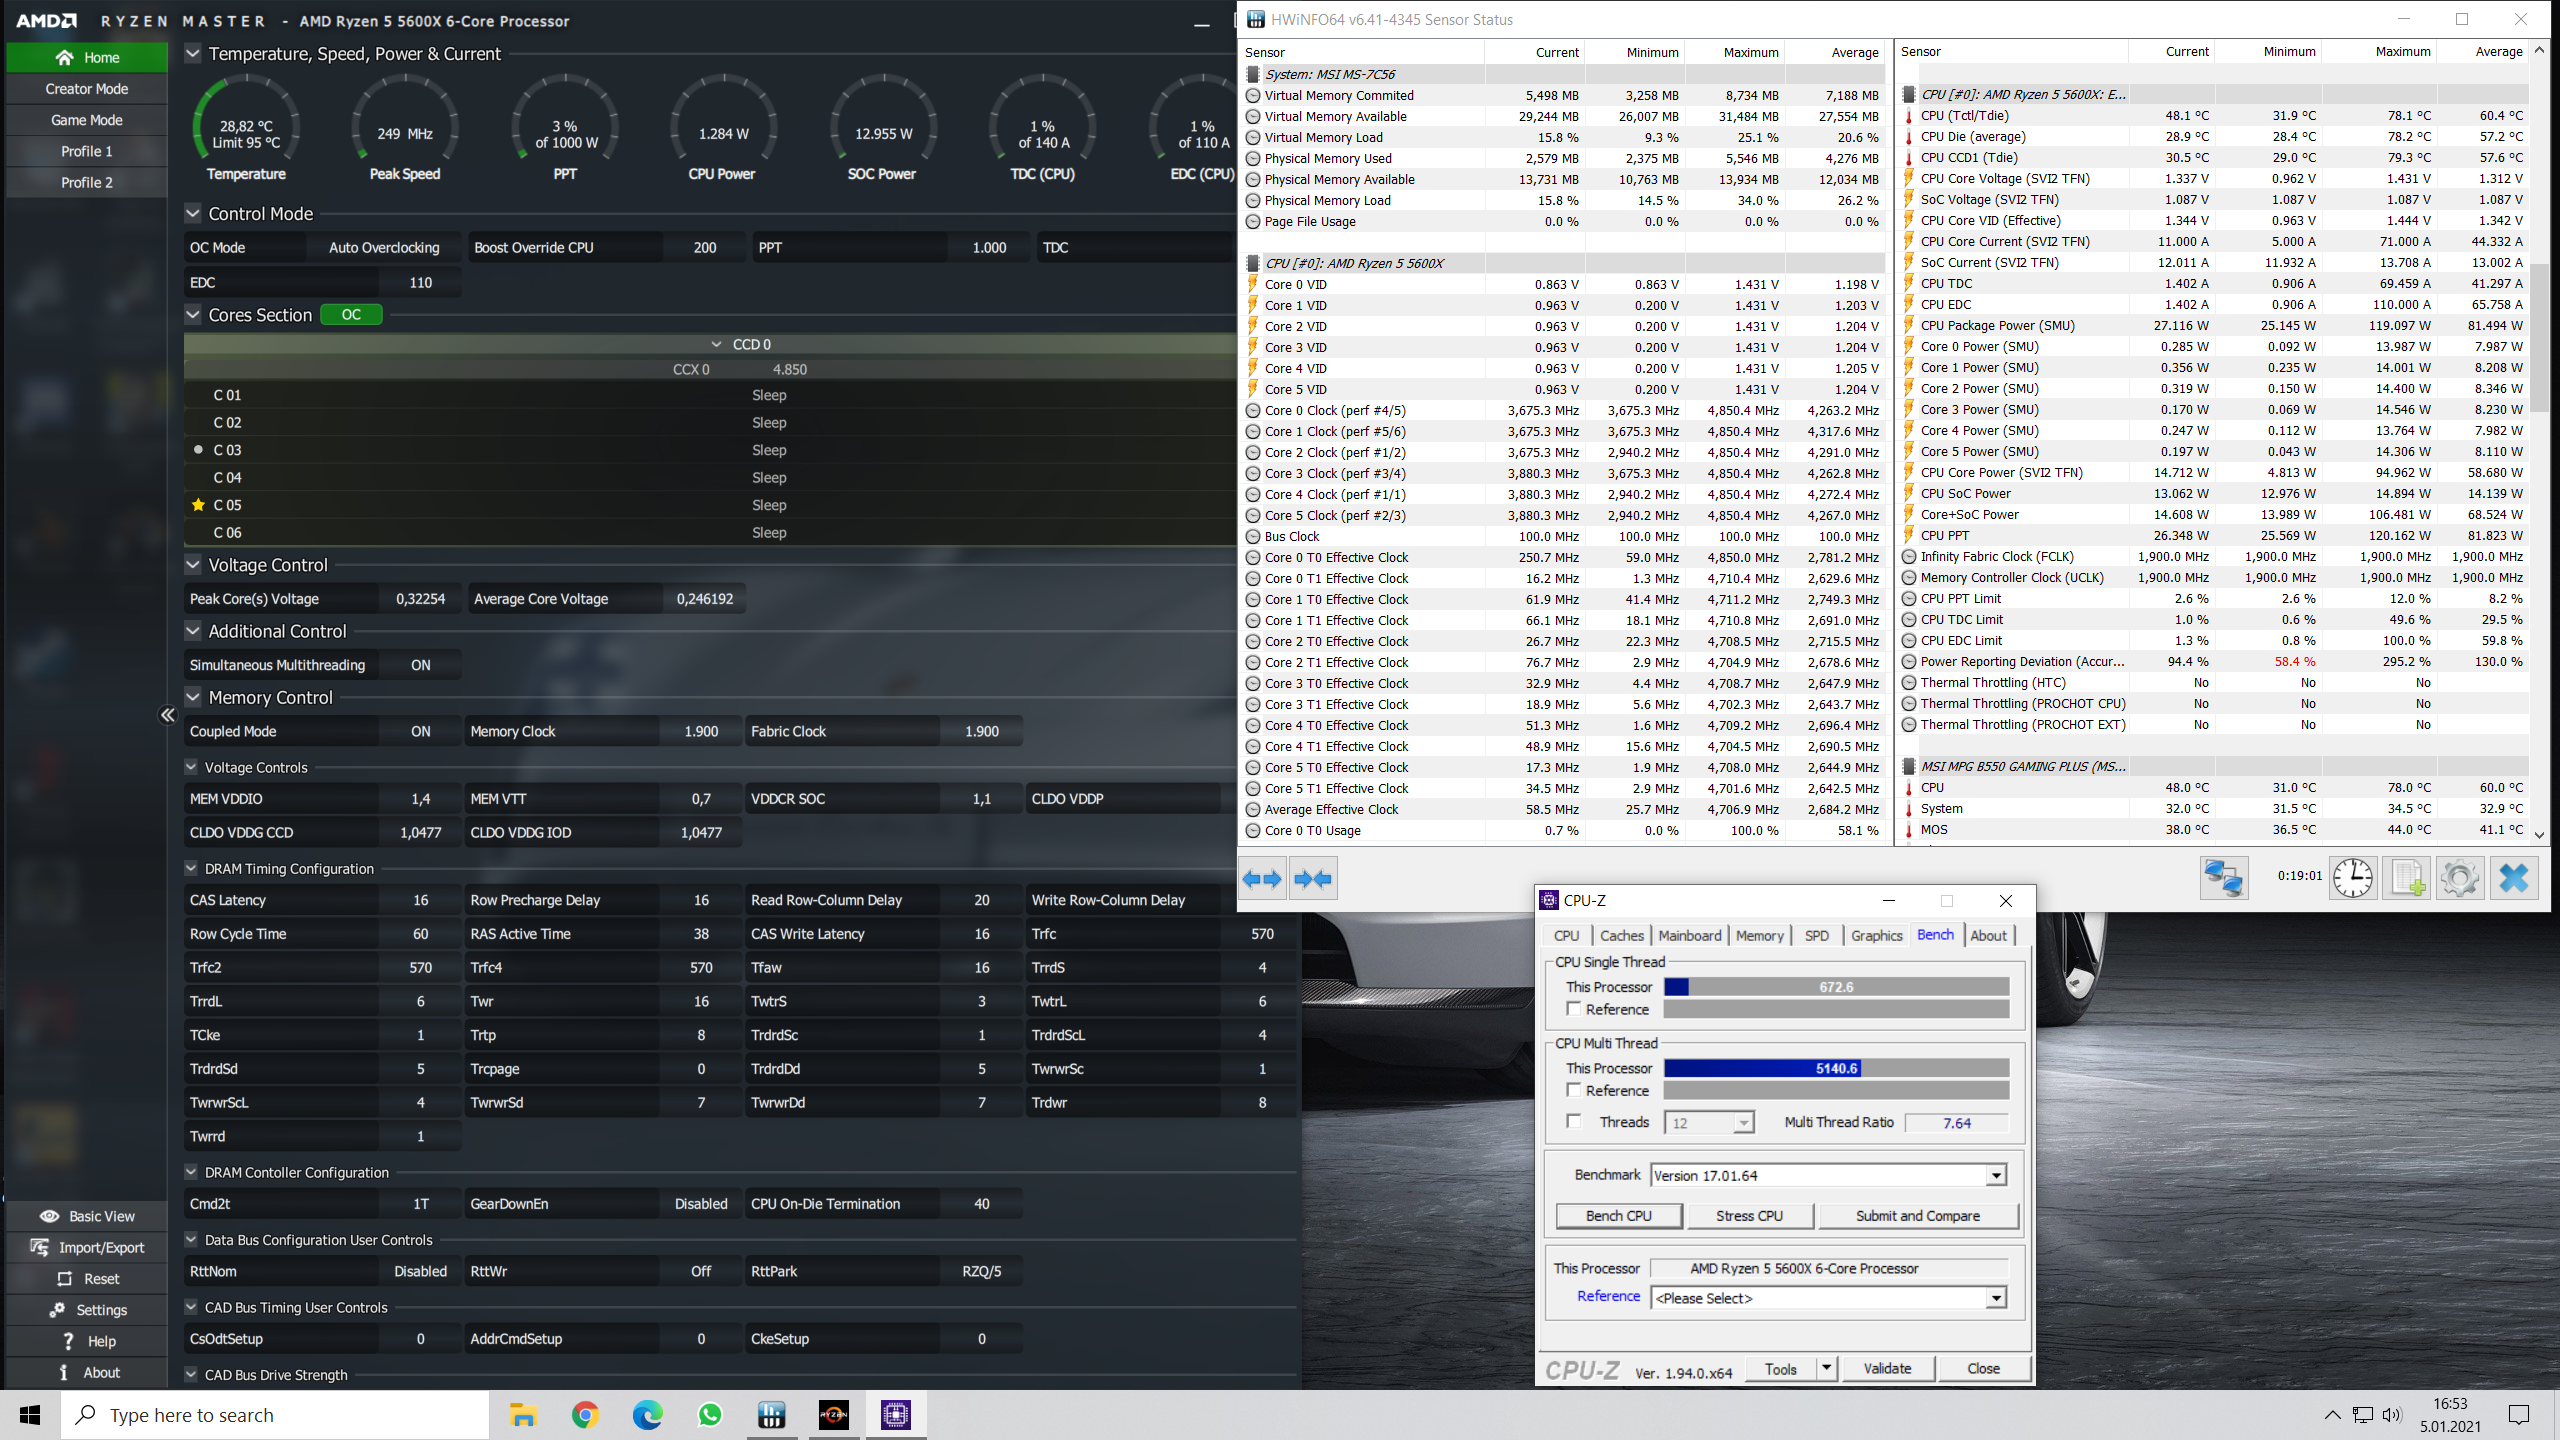Click Stress CPU button
2560x1440 pixels.
pos(1749,1215)
